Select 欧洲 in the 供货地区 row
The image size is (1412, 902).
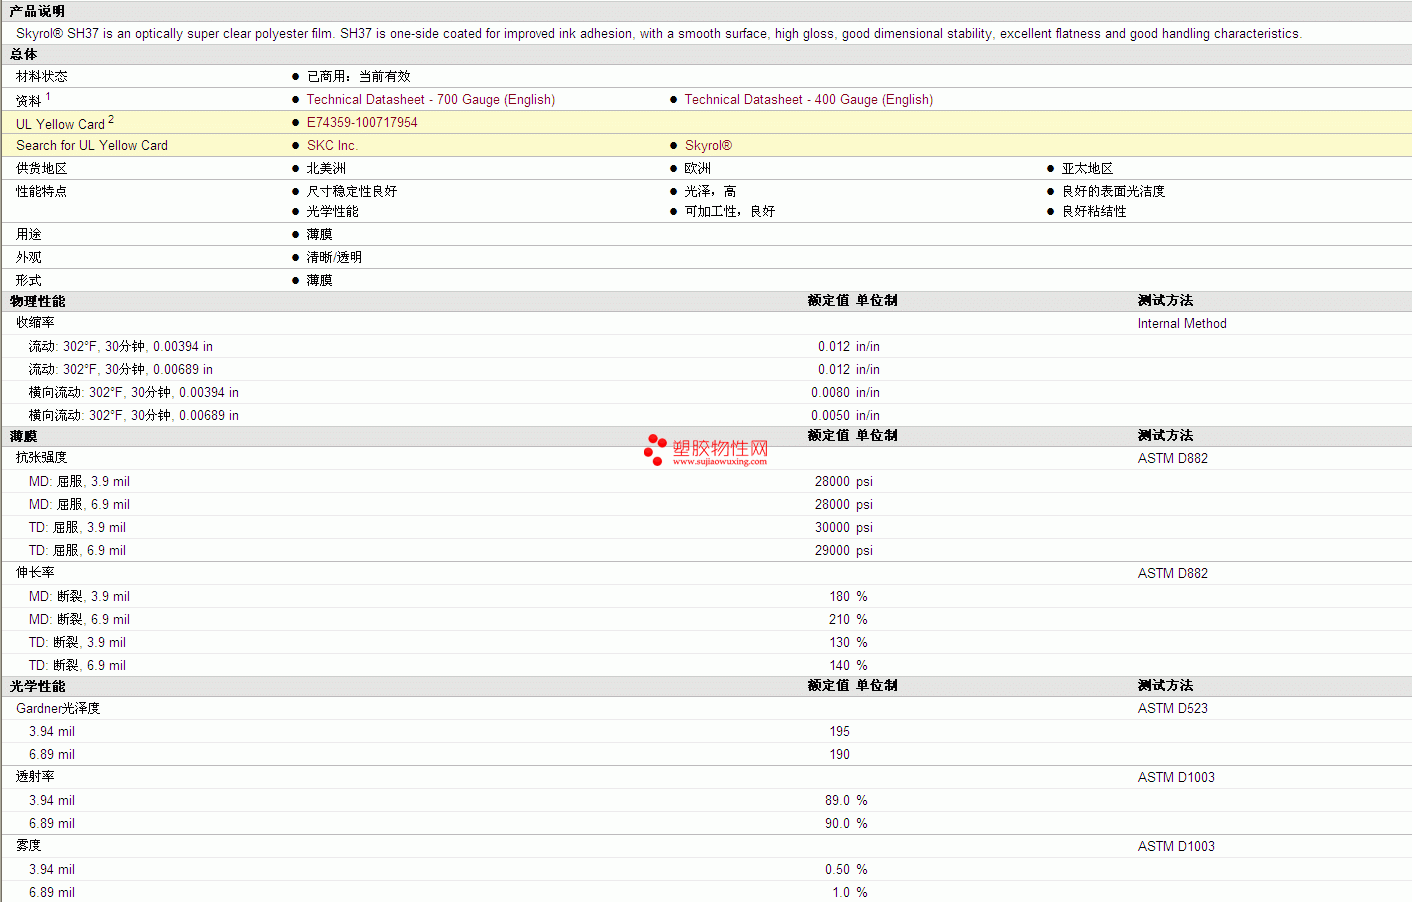tap(697, 168)
